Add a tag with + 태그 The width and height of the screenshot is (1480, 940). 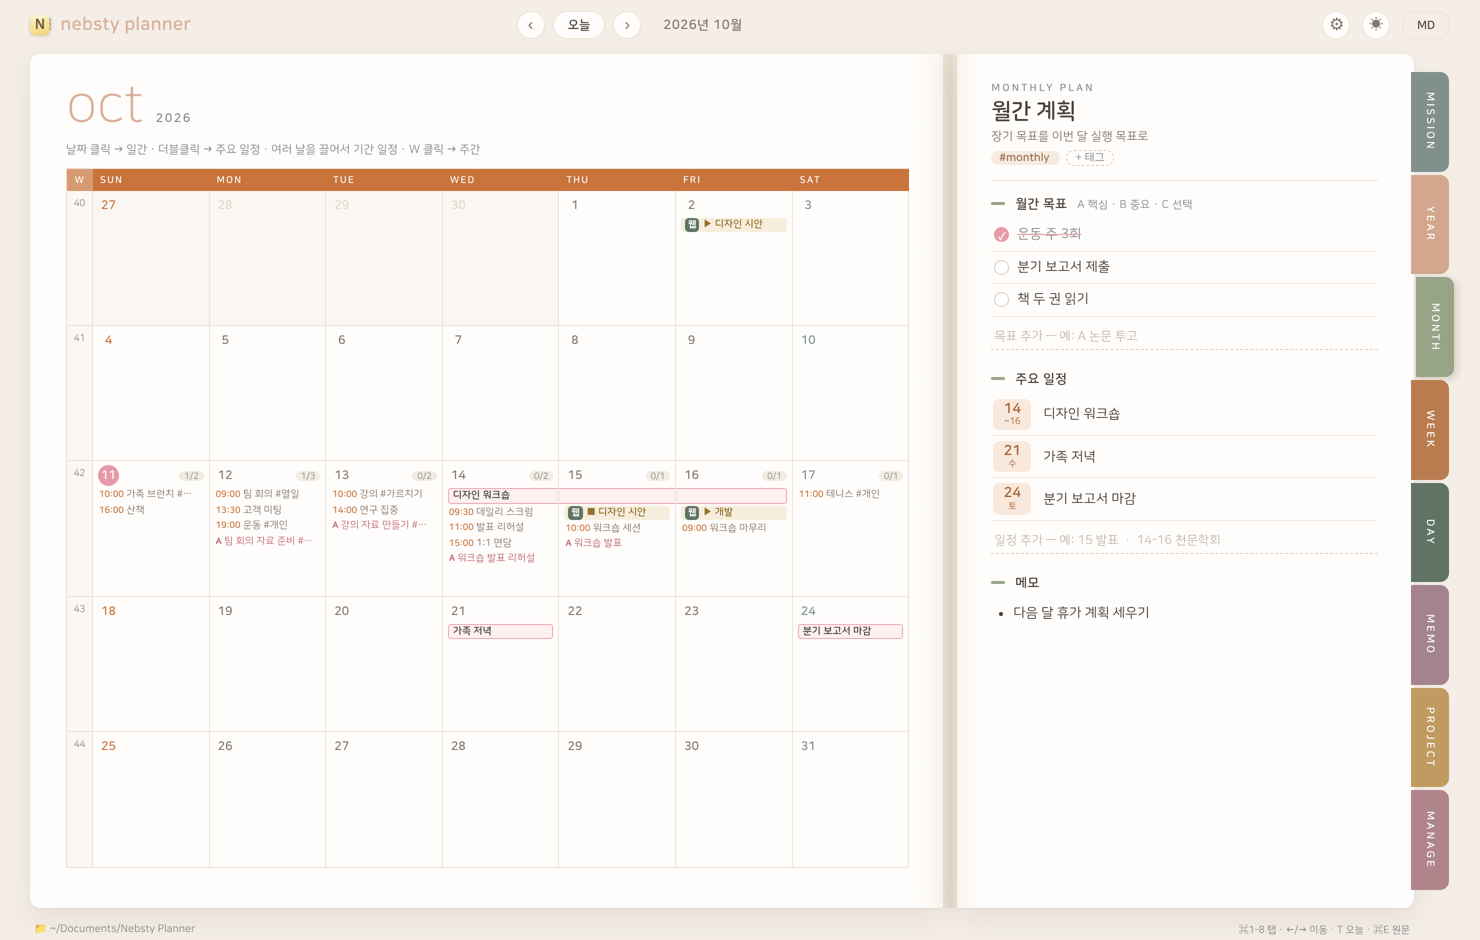pos(1090,158)
